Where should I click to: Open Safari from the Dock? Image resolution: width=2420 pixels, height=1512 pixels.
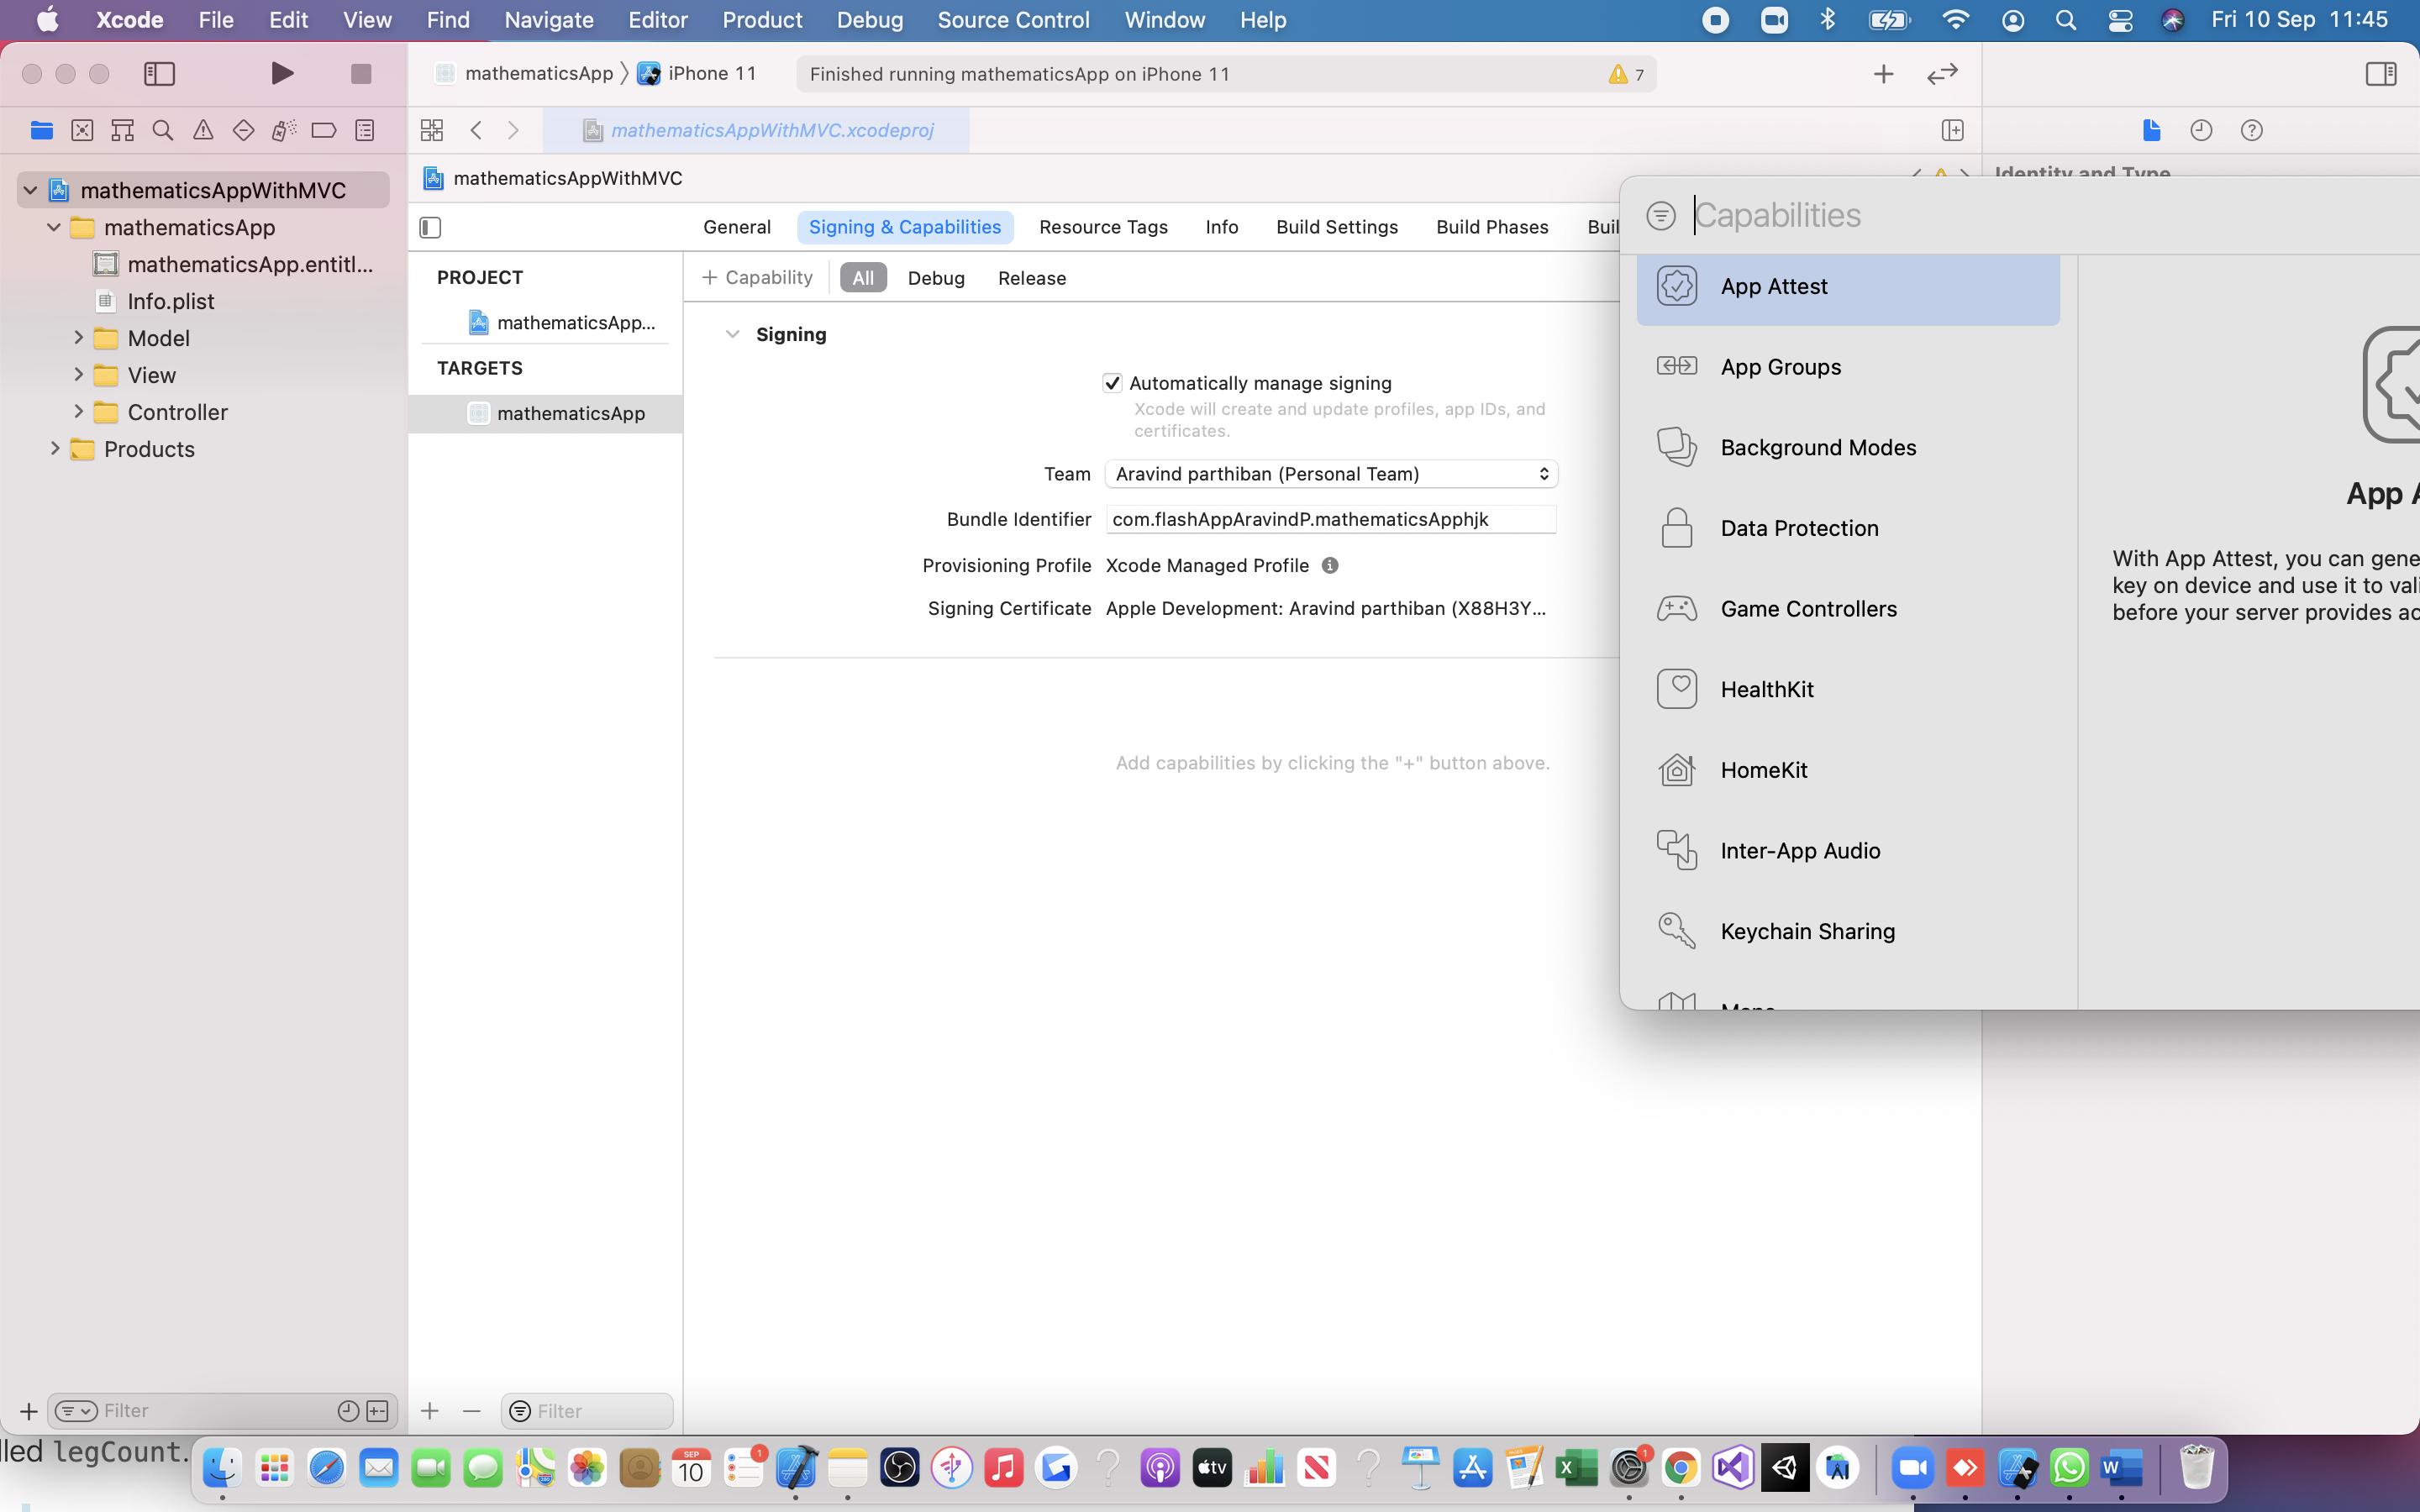[327, 1468]
